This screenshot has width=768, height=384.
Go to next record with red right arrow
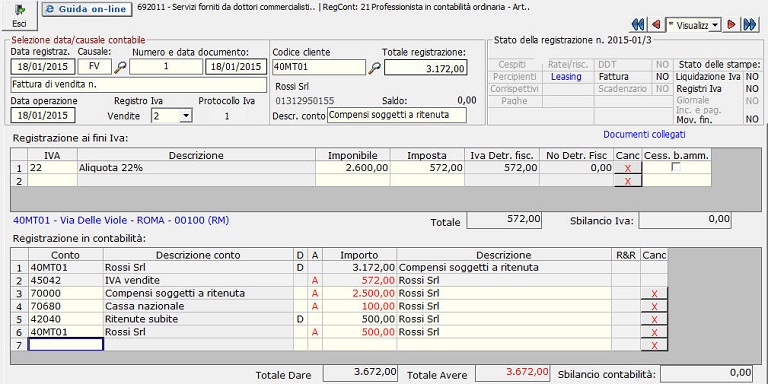tap(732, 25)
